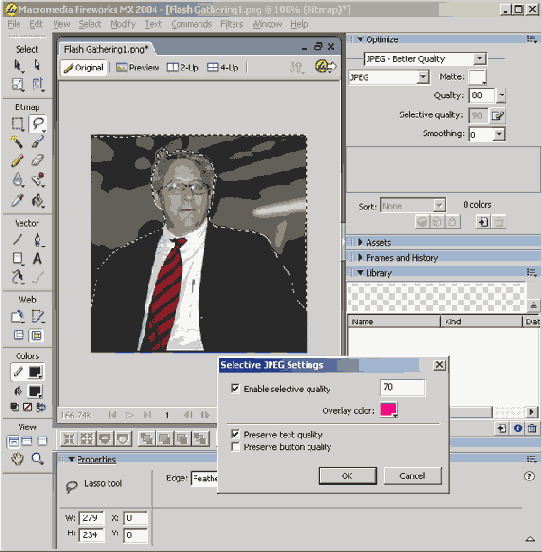The width and height of the screenshot is (542, 552).
Task: Pick the Eraser tool
Action: coord(37,161)
